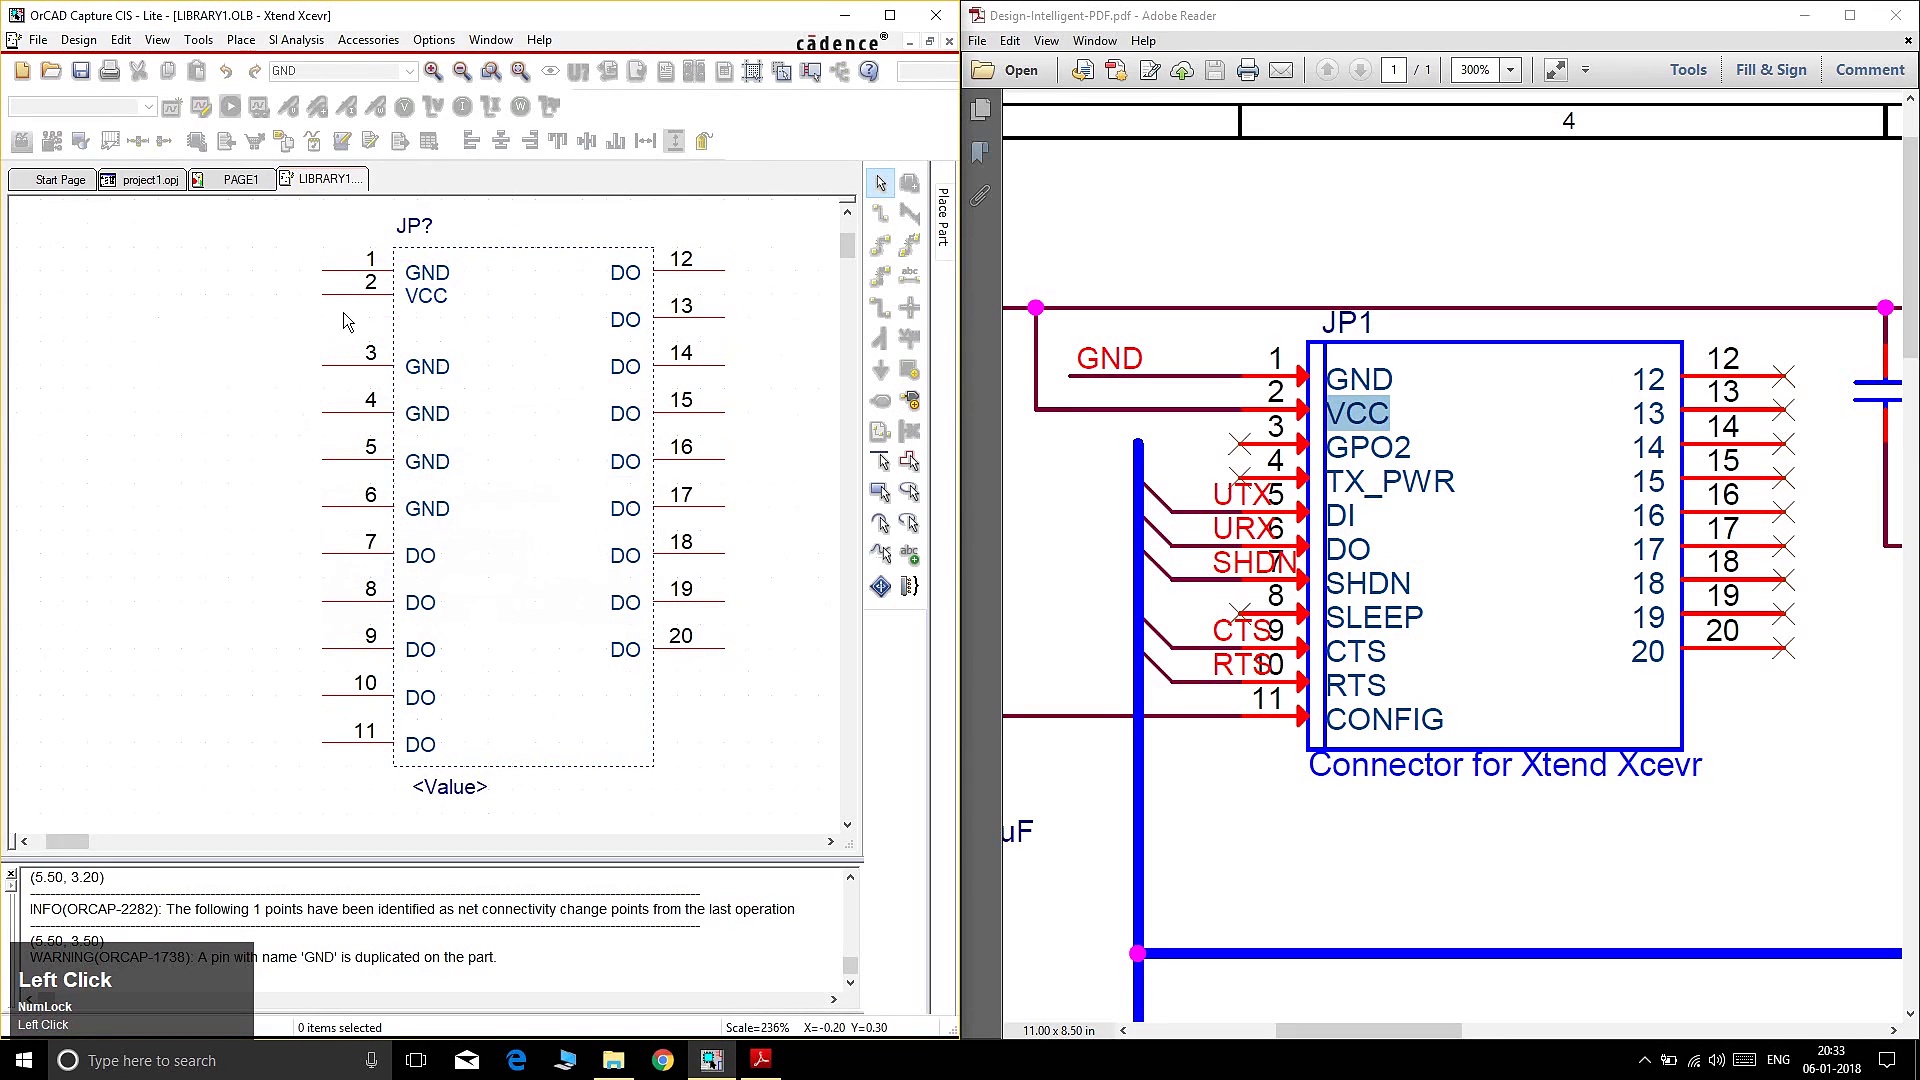Click the Email document icon in Adobe Reader
1920x1080 pixels.
click(x=1282, y=69)
